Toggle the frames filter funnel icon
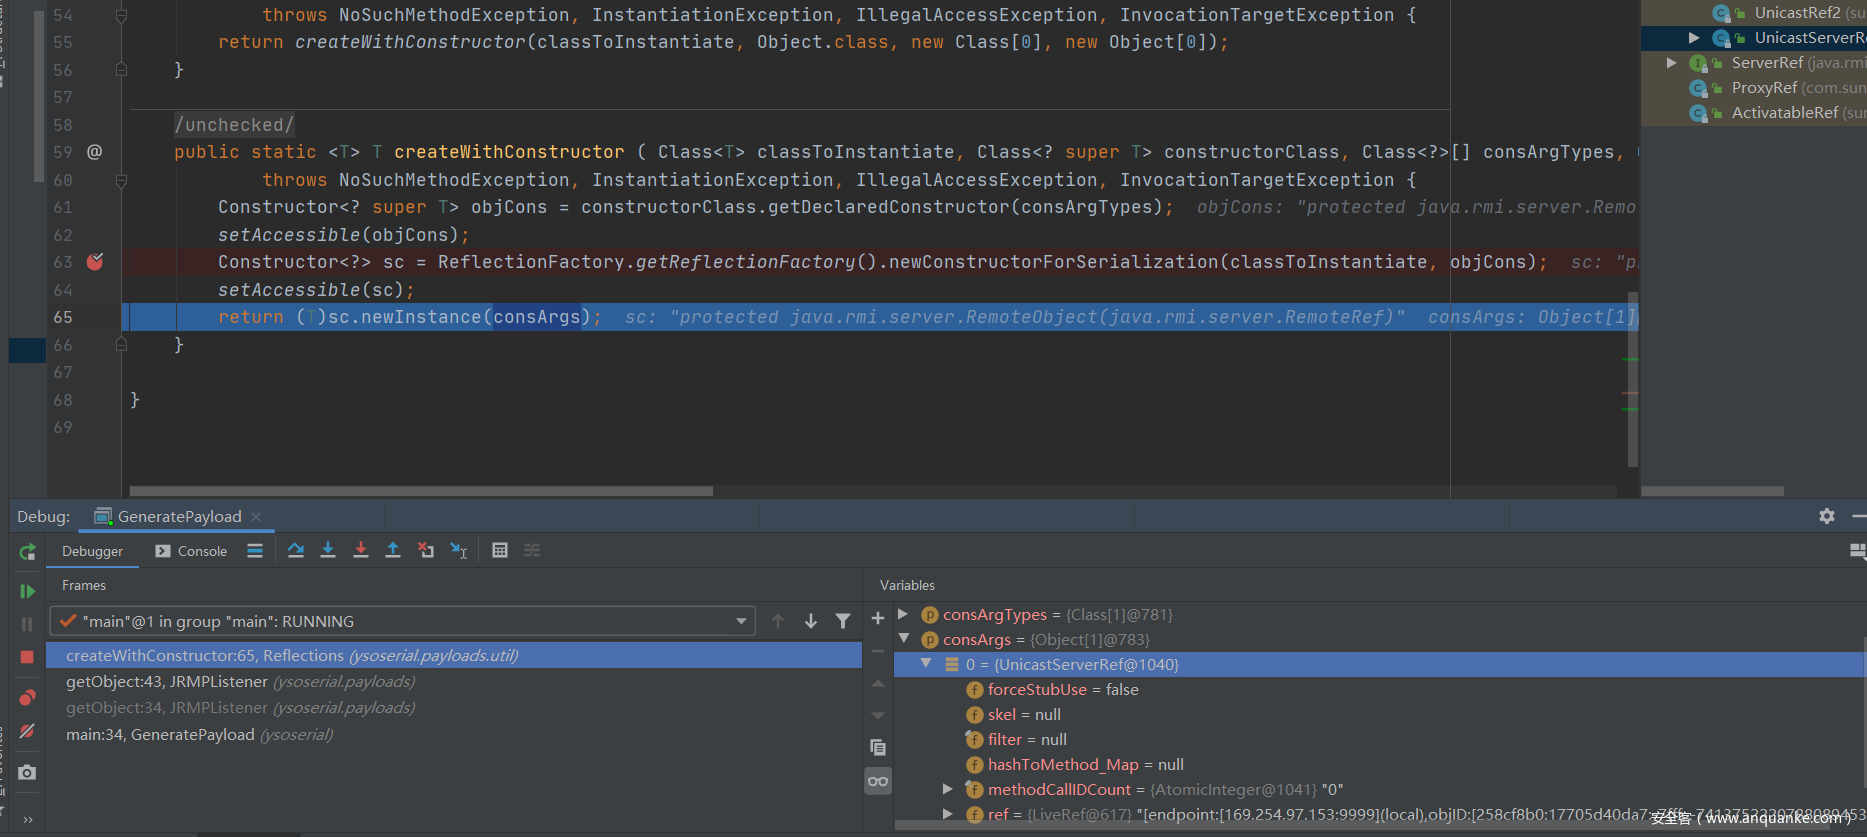 click(x=843, y=621)
